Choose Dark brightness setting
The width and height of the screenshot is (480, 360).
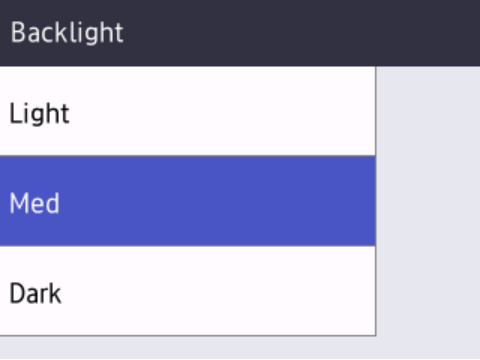click(188, 291)
